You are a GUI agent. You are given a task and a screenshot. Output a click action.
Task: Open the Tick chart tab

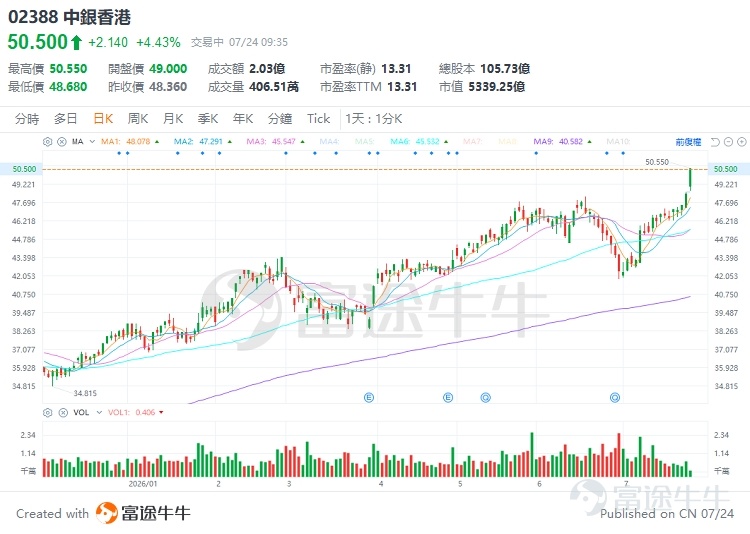coord(319,119)
